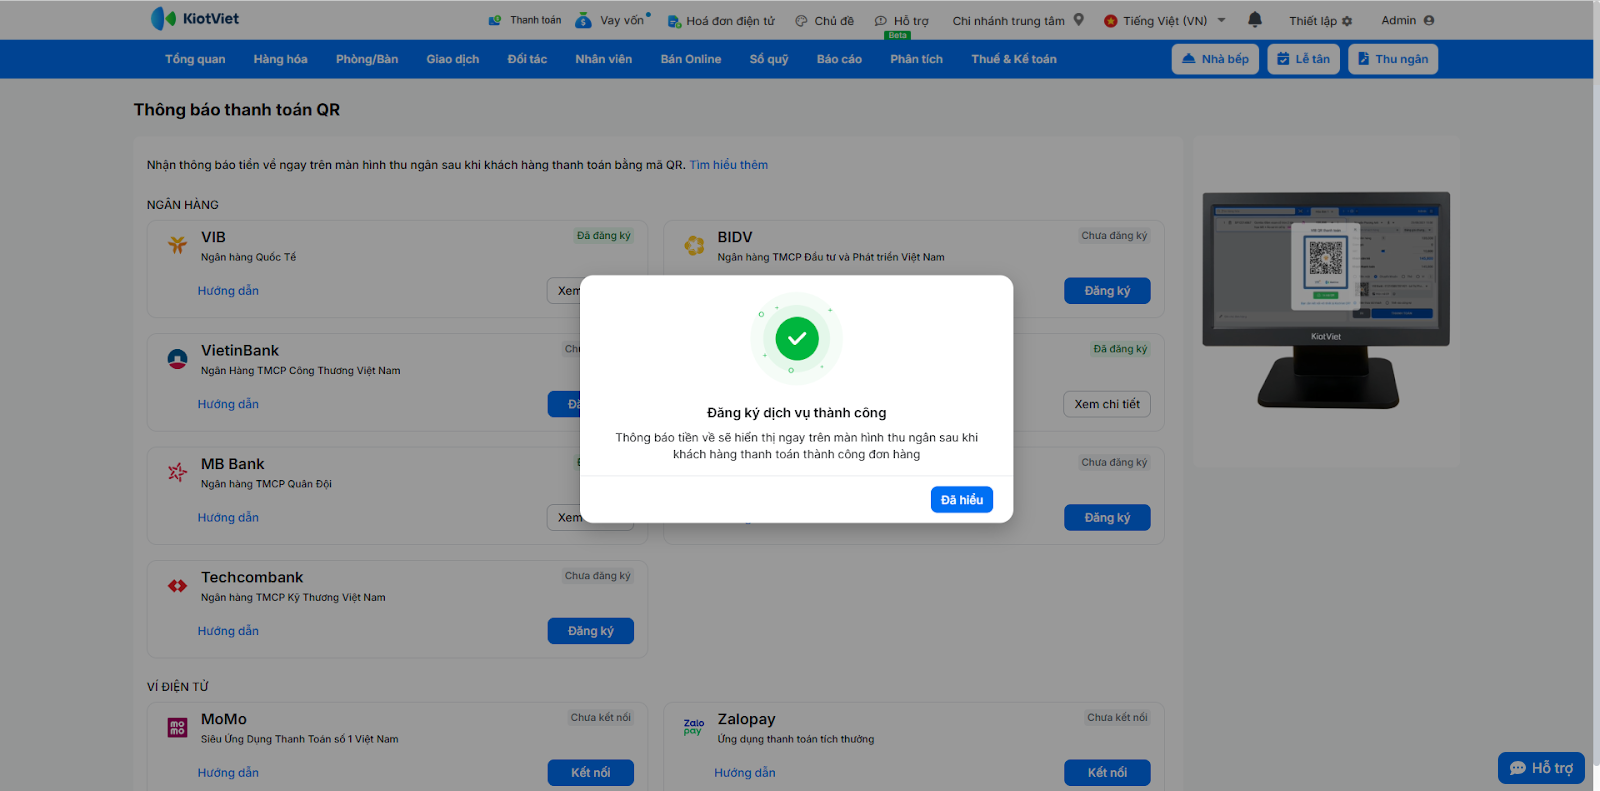
Task: Click the green success checkmark icon
Action: pos(797,339)
